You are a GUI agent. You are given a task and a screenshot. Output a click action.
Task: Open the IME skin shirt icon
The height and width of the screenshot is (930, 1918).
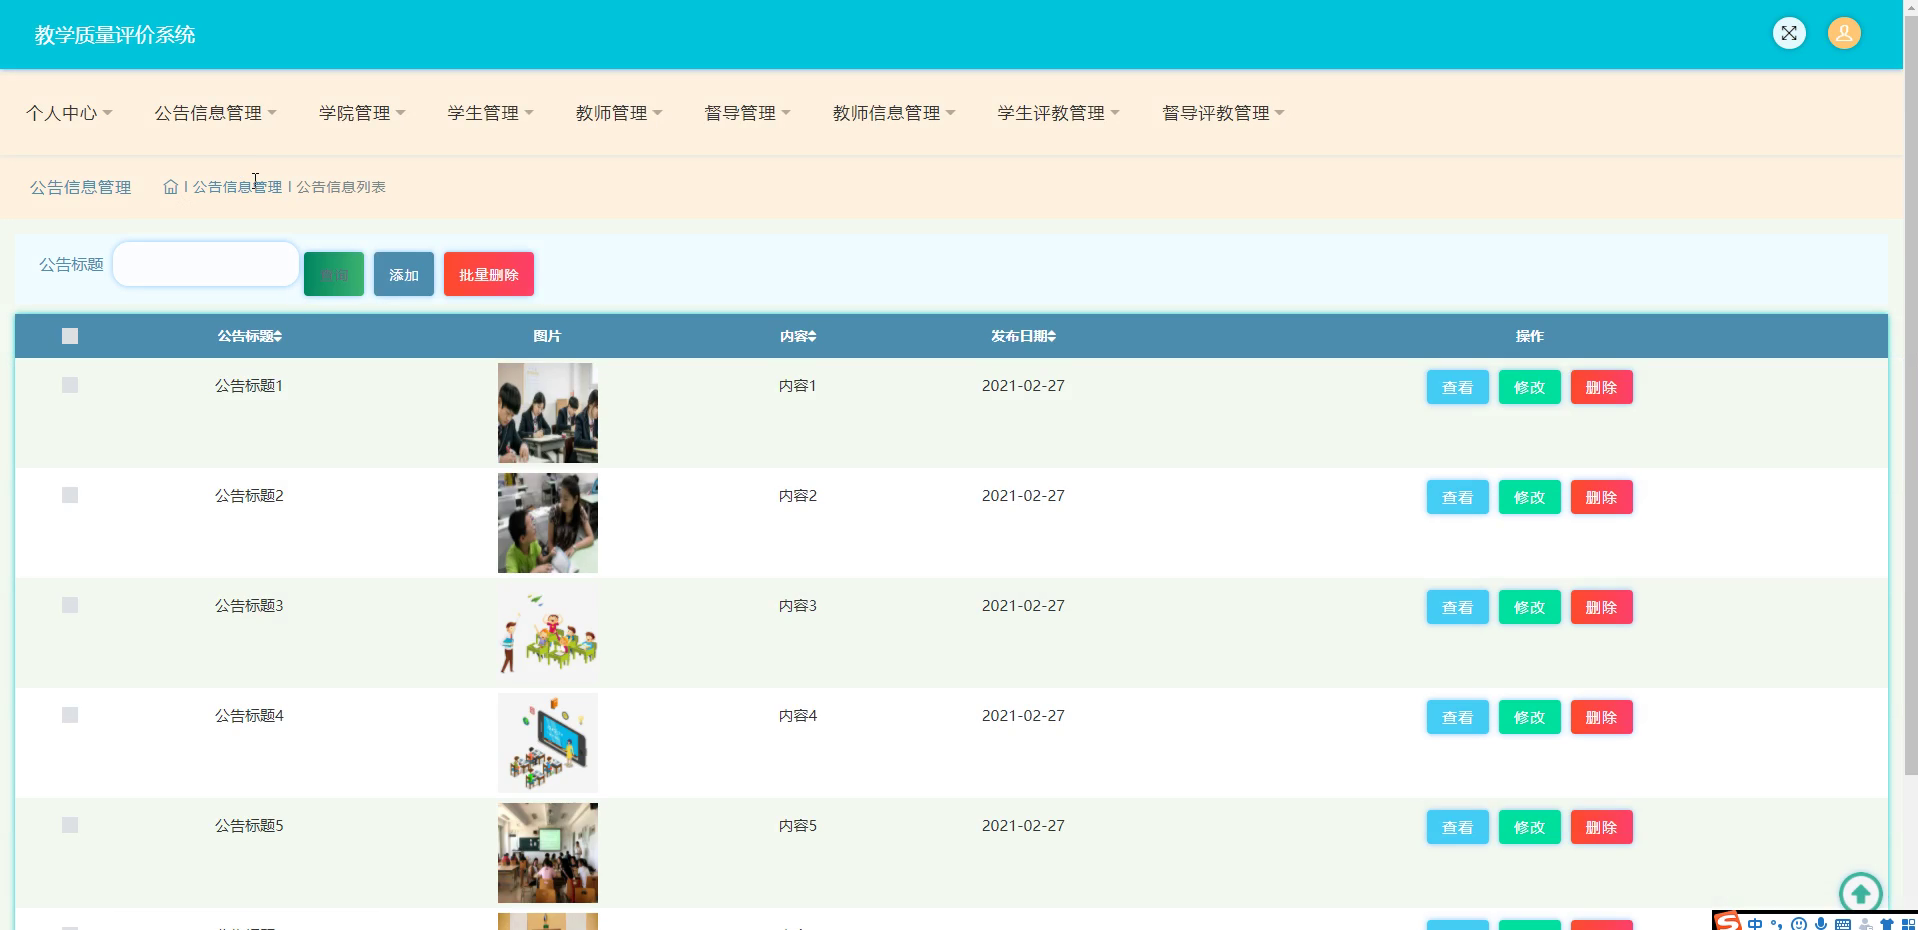[1887, 924]
